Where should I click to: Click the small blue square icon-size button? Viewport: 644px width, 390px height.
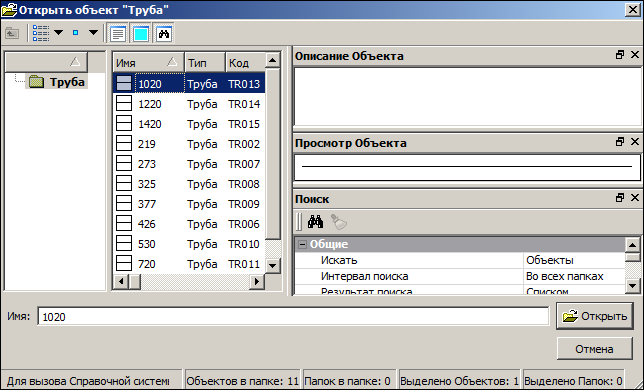tap(75, 32)
